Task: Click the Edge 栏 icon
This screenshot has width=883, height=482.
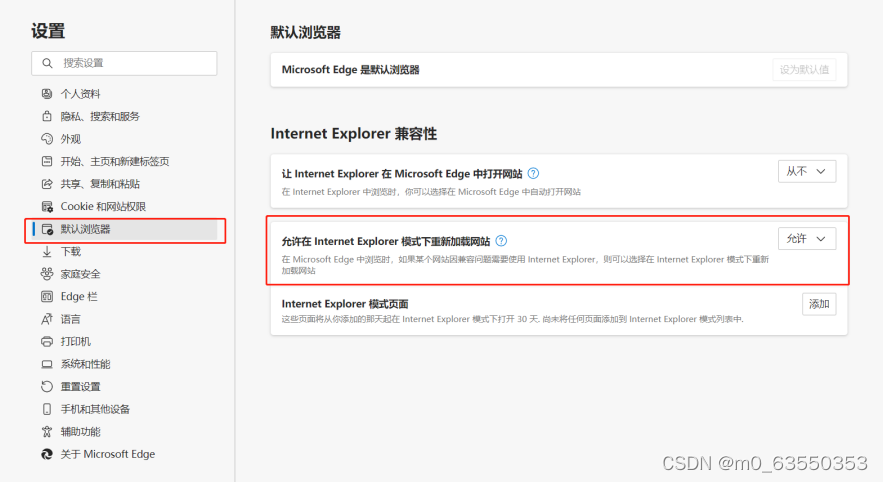Action: coord(47,296)
